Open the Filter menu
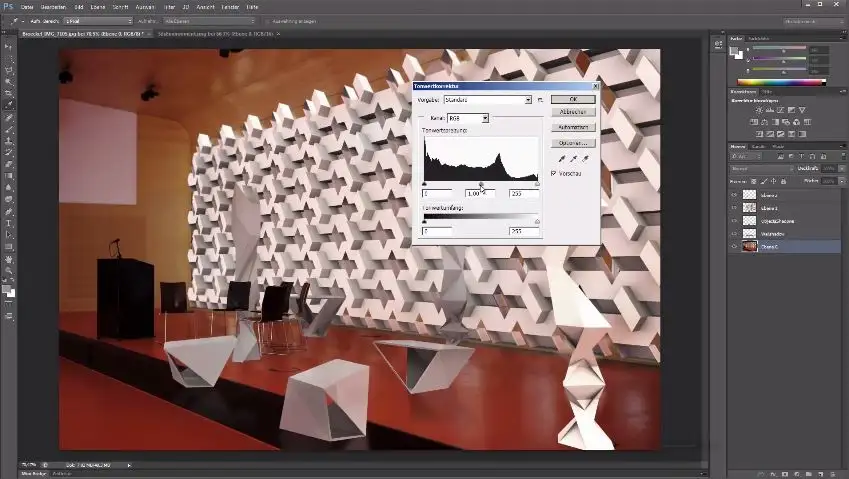 coord(169,7)
